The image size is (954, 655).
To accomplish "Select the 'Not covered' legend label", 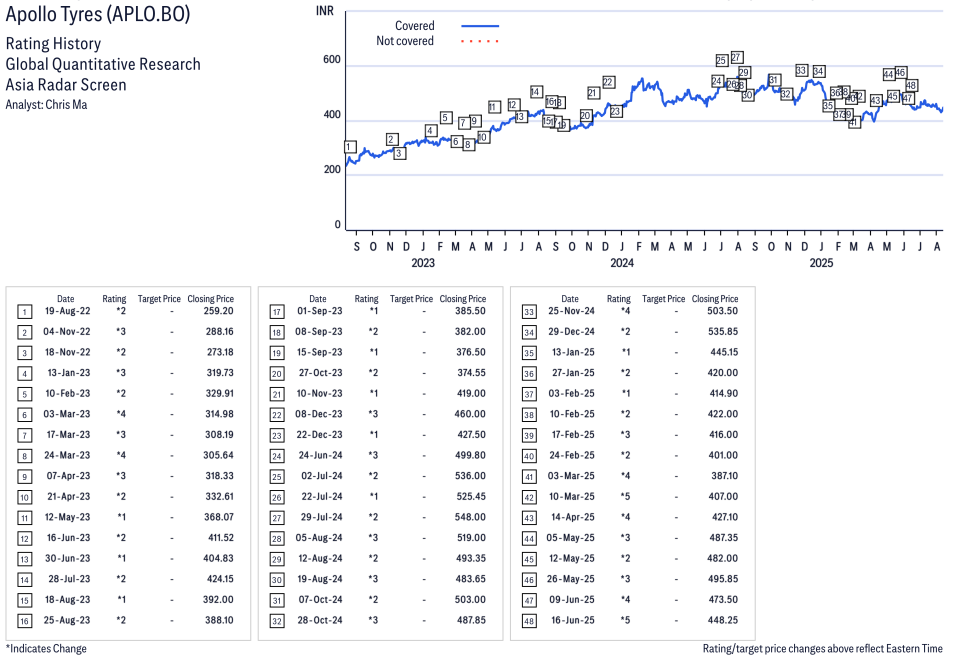I will pyautogui.click(x=405, y=41).
